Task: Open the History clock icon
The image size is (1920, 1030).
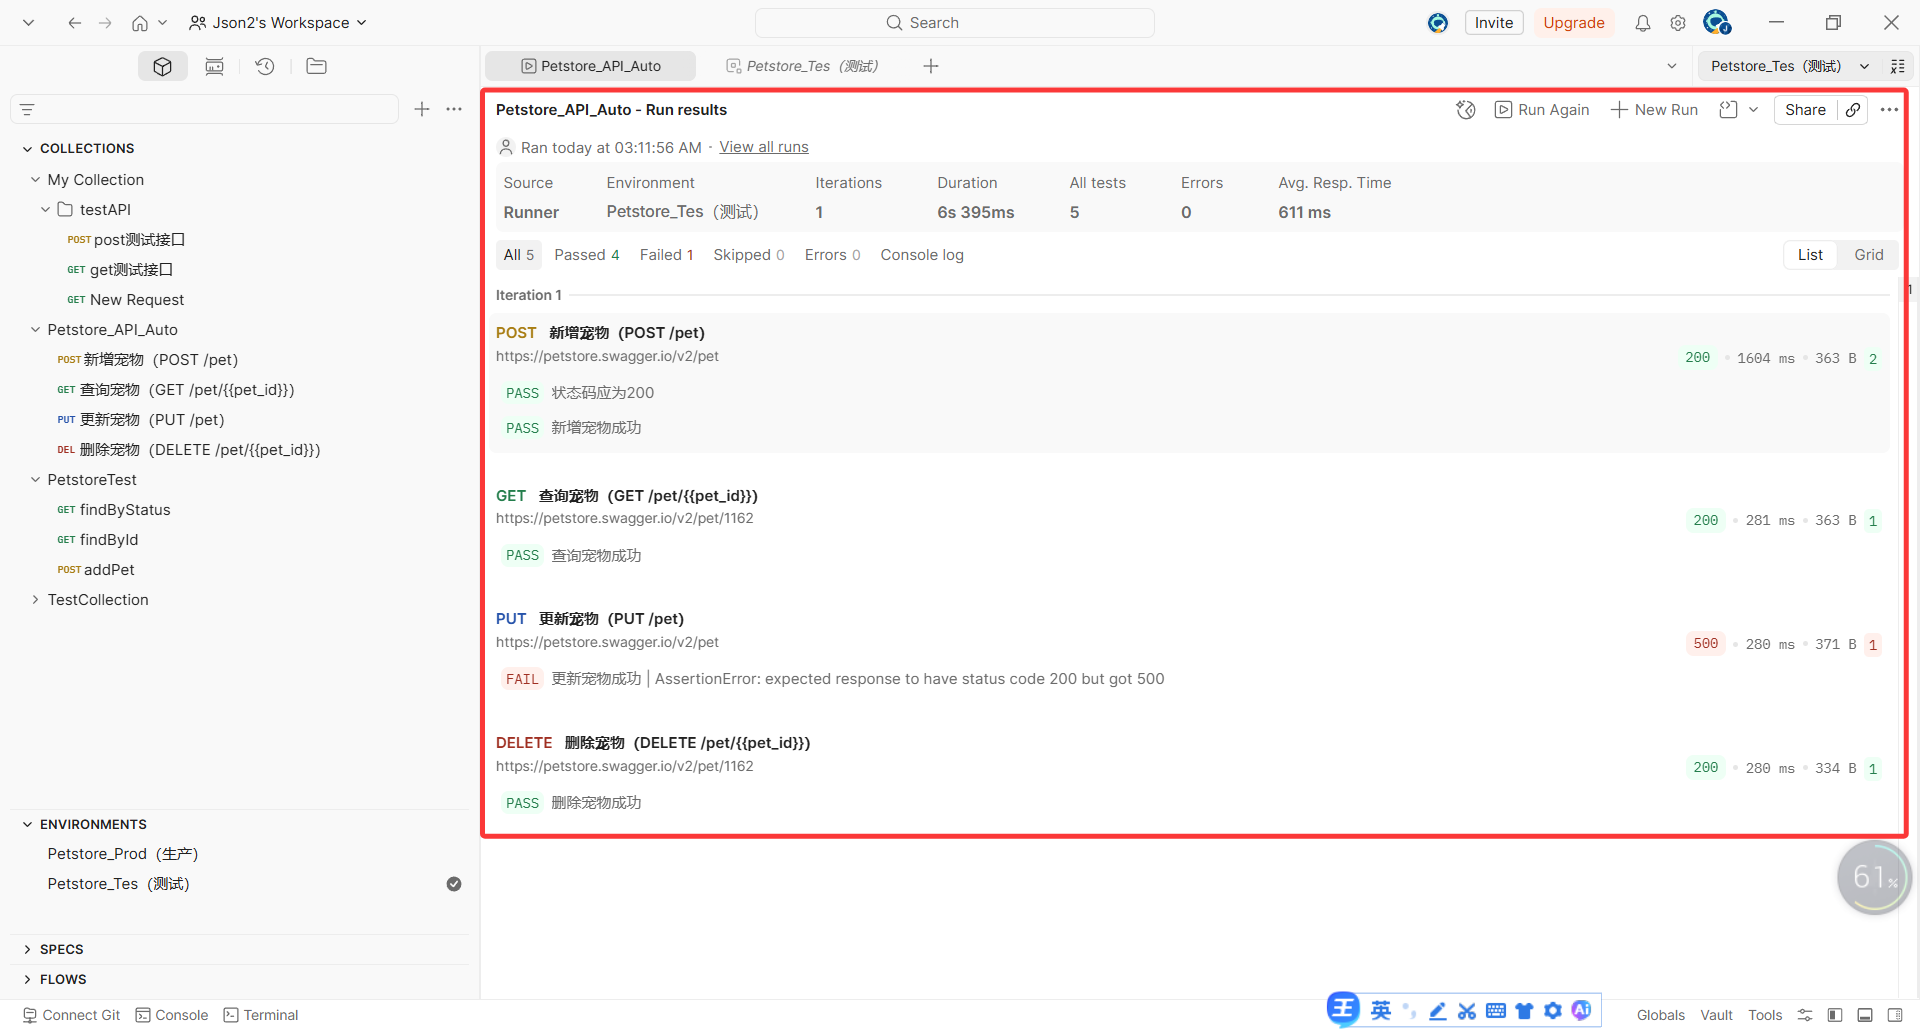Action: [x=265, y=66]
